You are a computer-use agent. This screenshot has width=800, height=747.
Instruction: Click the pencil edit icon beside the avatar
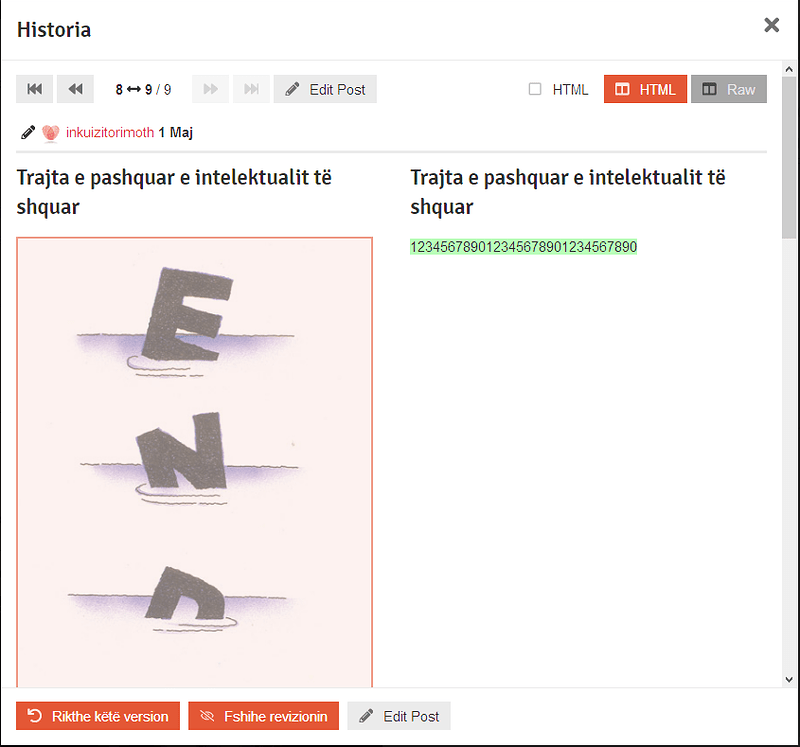27,133
